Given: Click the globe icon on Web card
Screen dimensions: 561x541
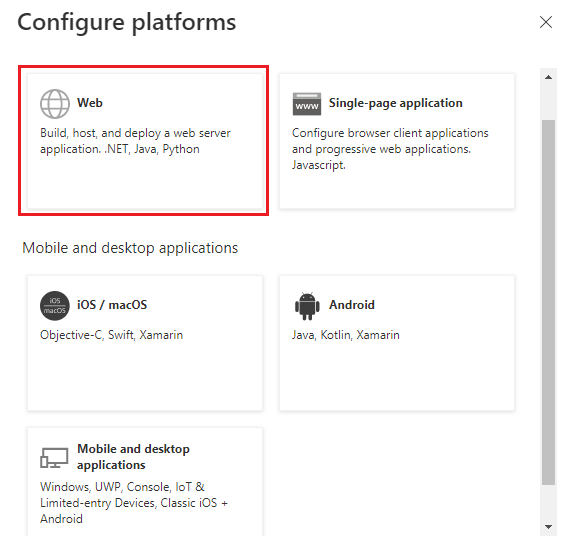Looking at the screenshot, I should point(55,104).
